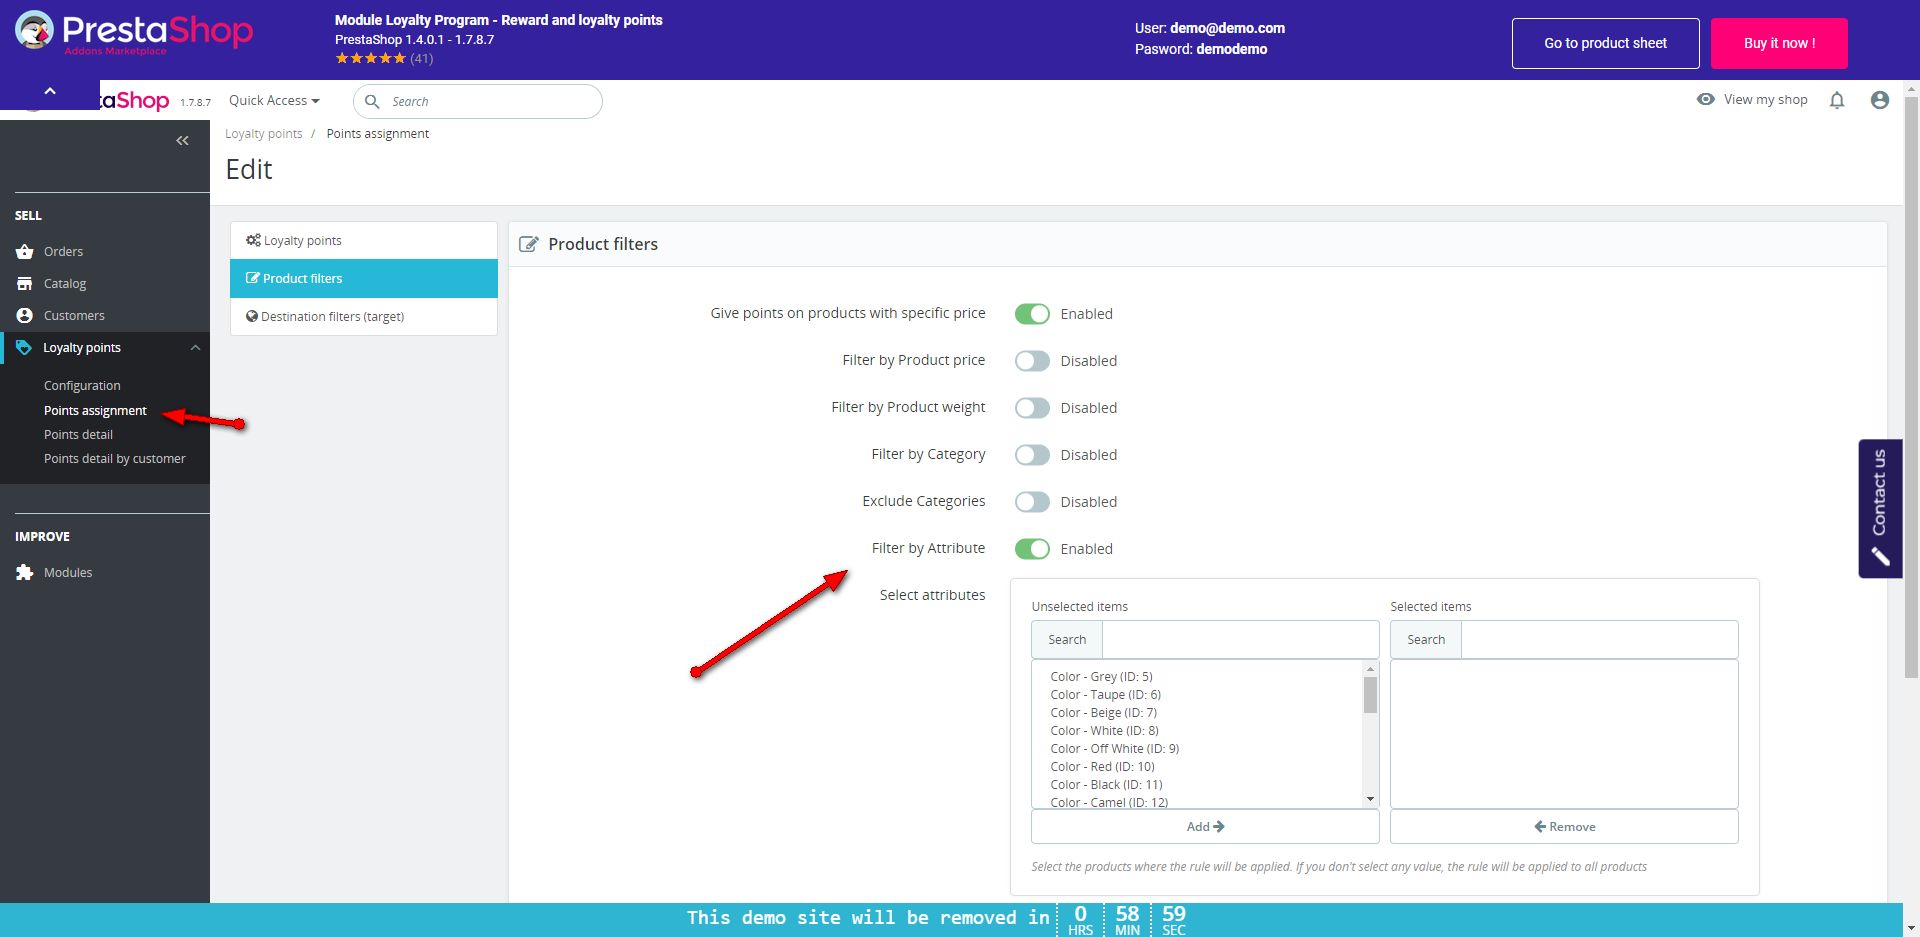Screen dimensions: 1920x937
Task: Click the View my shop eye icon
Action: pyautogui.click(x=1705, y=99)
